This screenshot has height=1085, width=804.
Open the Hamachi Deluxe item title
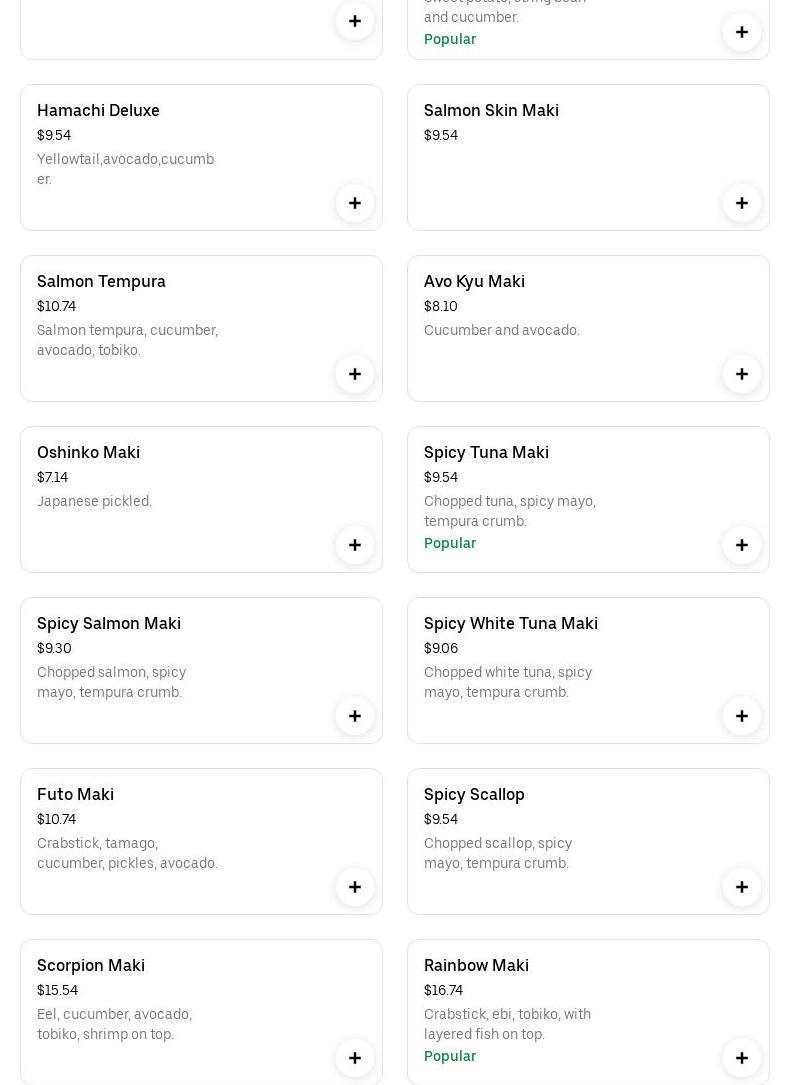pyautogui.click(x=98, y=111)
